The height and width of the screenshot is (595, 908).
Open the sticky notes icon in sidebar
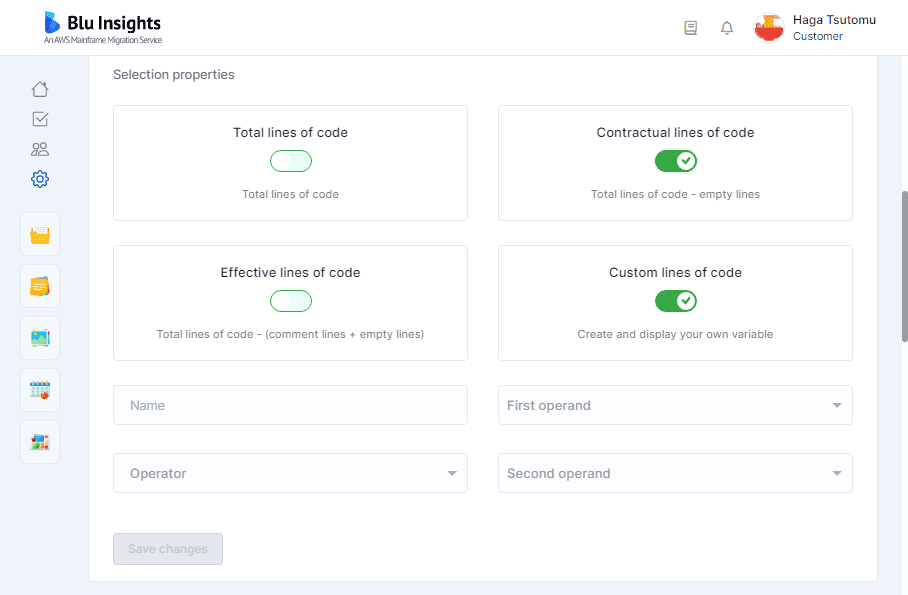coord(40,286)
